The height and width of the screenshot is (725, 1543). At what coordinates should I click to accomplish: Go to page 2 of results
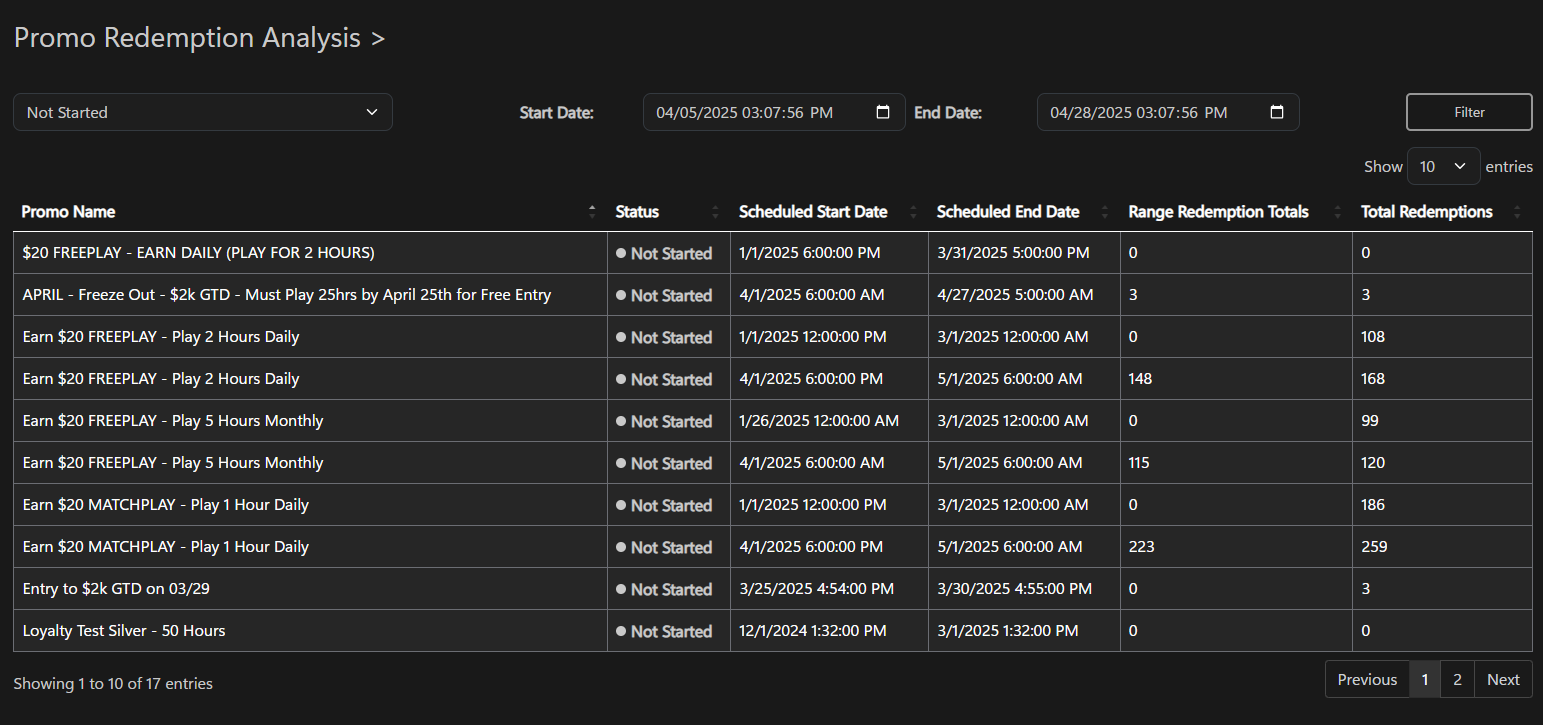point(1457,679)
